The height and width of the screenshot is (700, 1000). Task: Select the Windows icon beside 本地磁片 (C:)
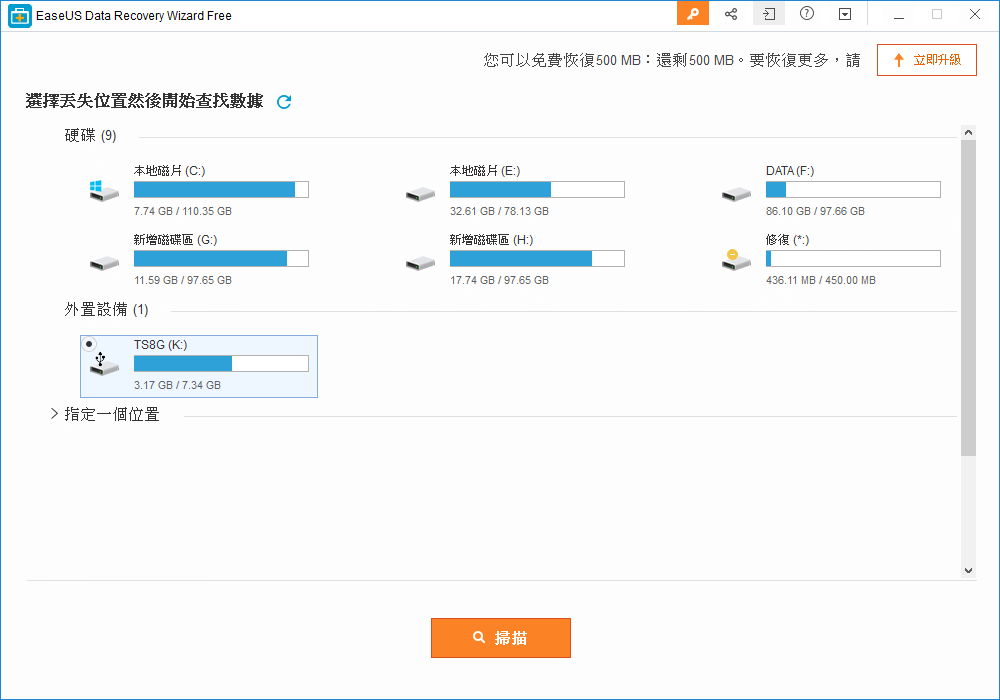103,190
